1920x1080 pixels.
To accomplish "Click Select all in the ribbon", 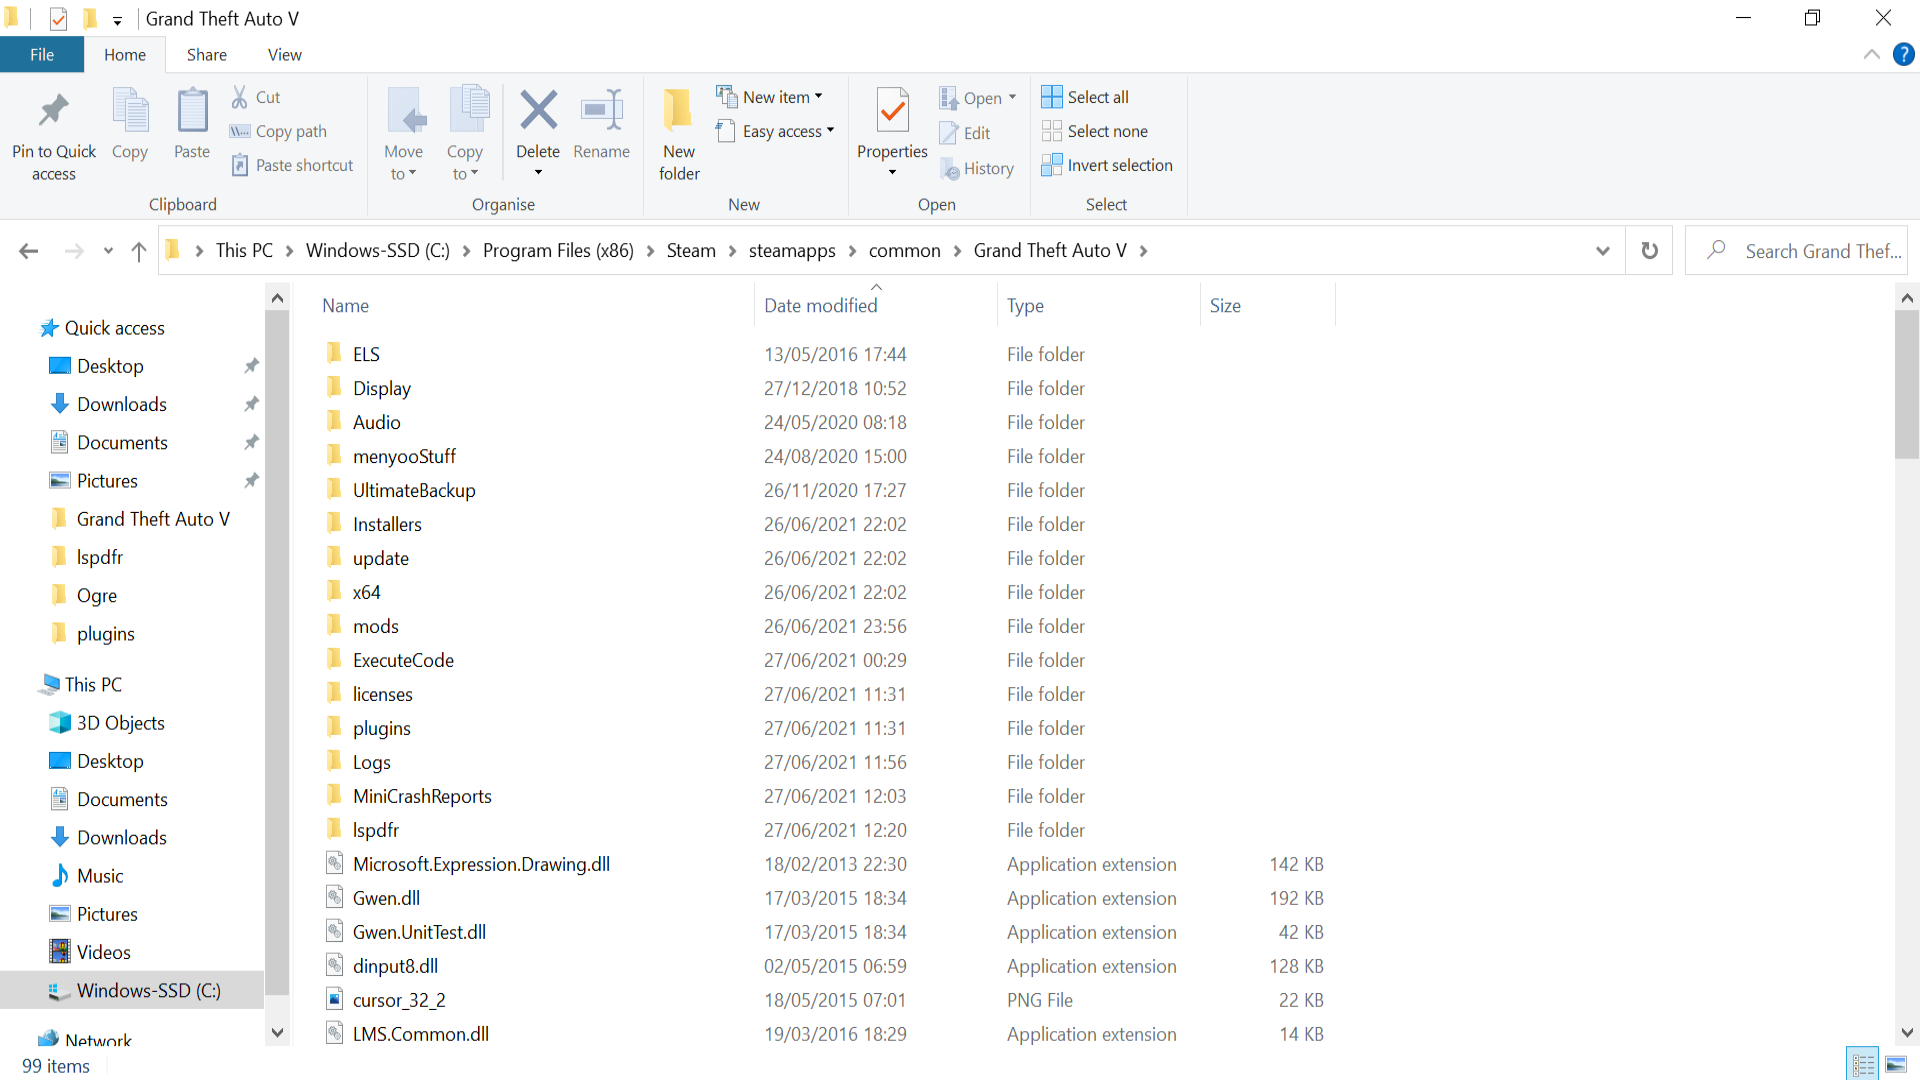I will (x=1086, y=97).
